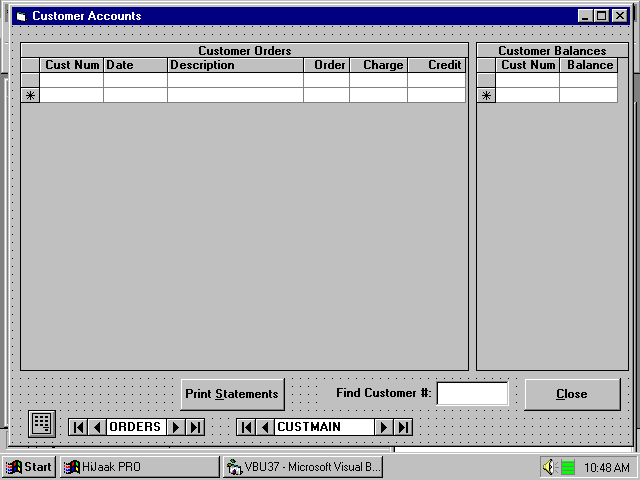Click the Find Customer # text box
The width and height of the screenshot is (640, 480).
point(472,394)
